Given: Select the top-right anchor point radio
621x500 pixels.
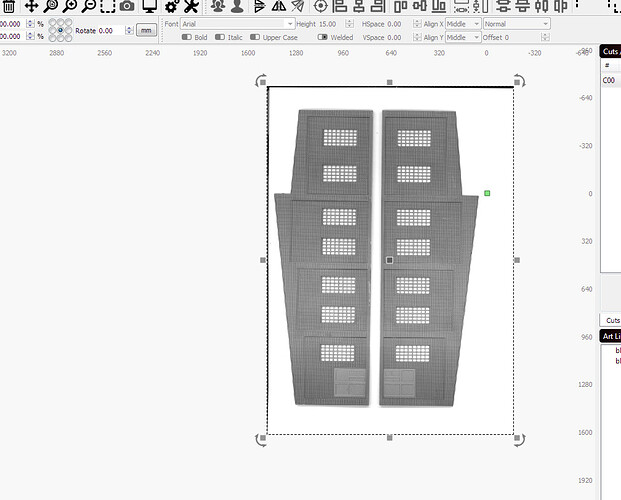Looking at the screenshot, I should click(69, 22).
